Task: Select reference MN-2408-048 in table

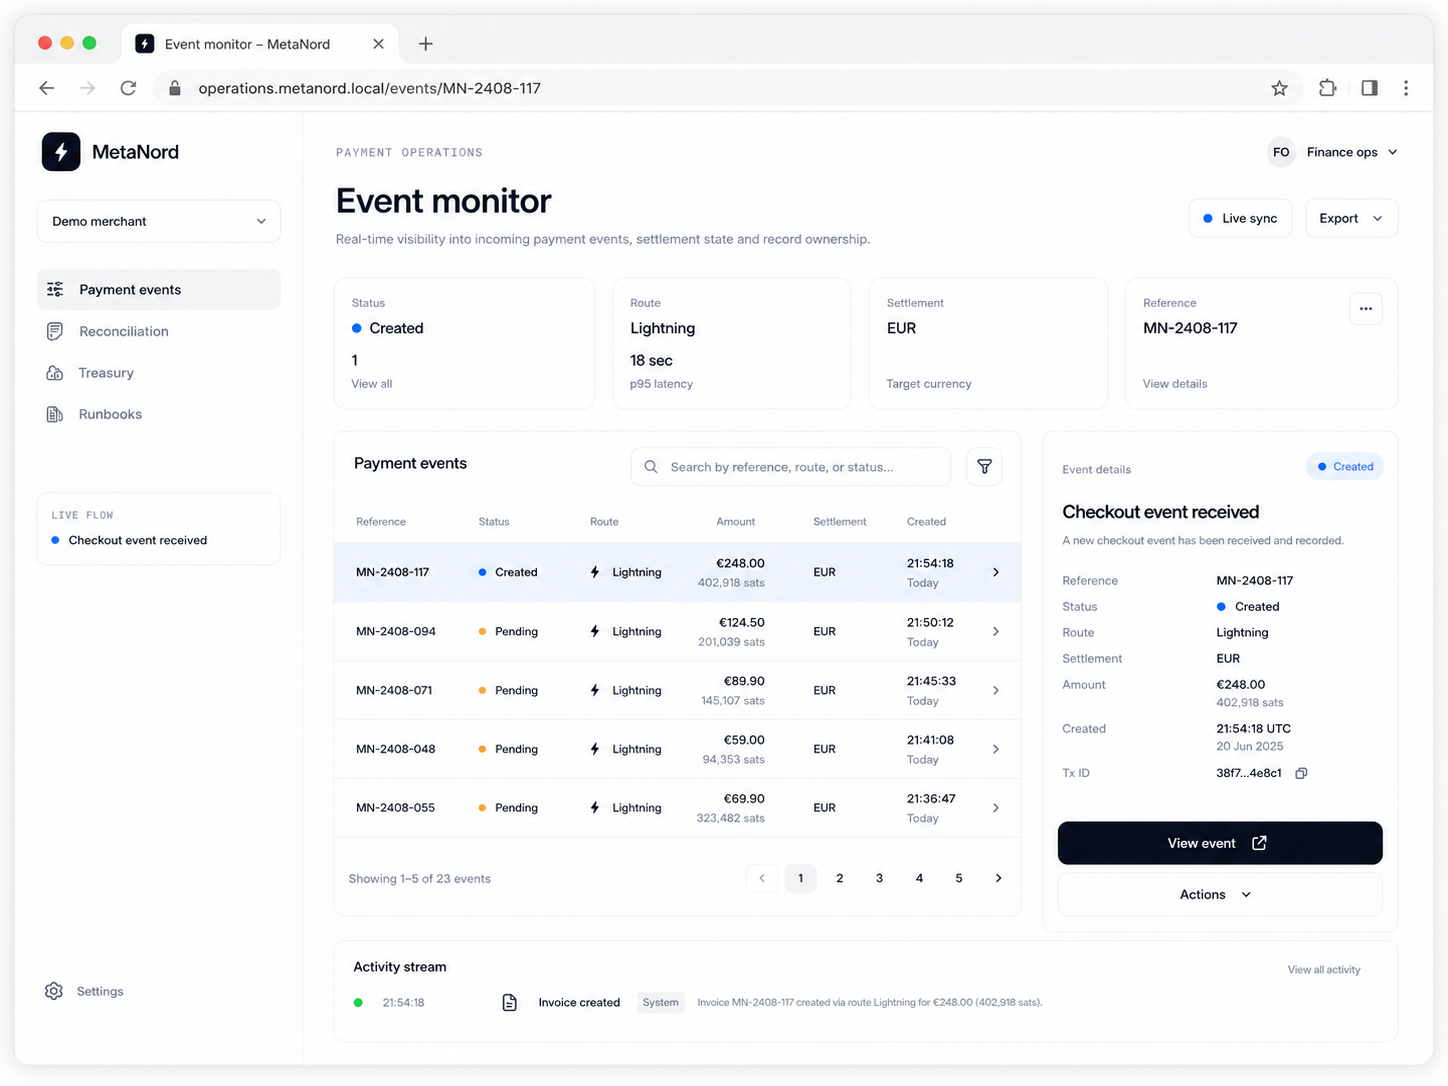Action: [396, 749]
